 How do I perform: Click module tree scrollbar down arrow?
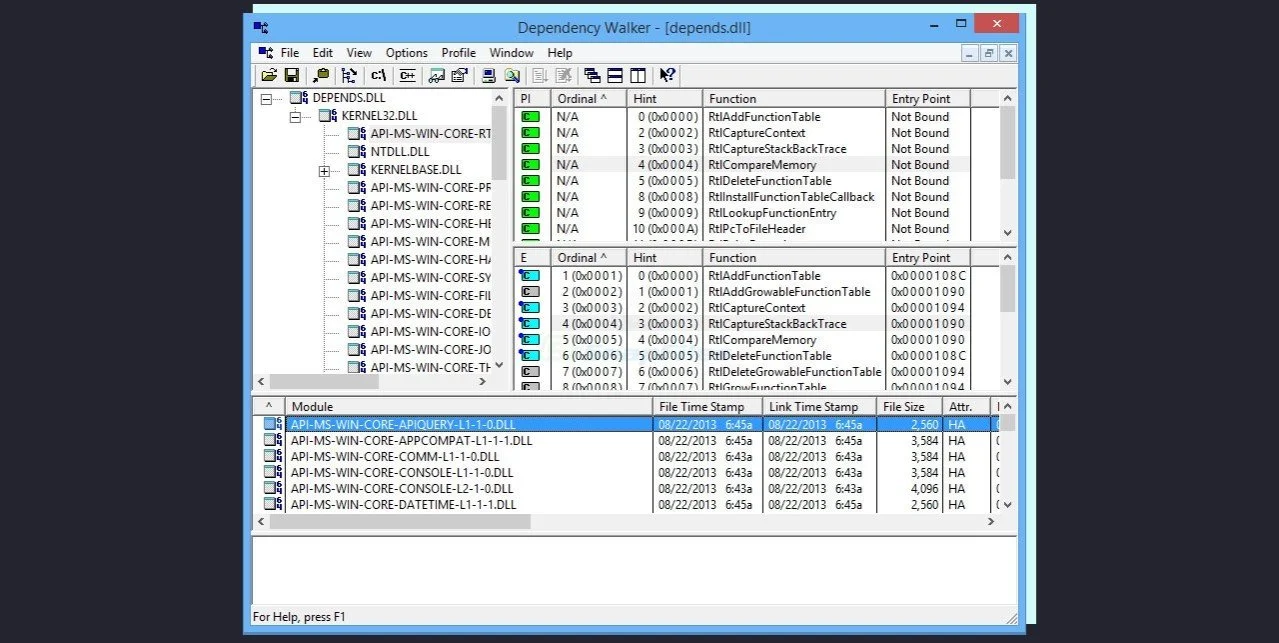[500, 365]
